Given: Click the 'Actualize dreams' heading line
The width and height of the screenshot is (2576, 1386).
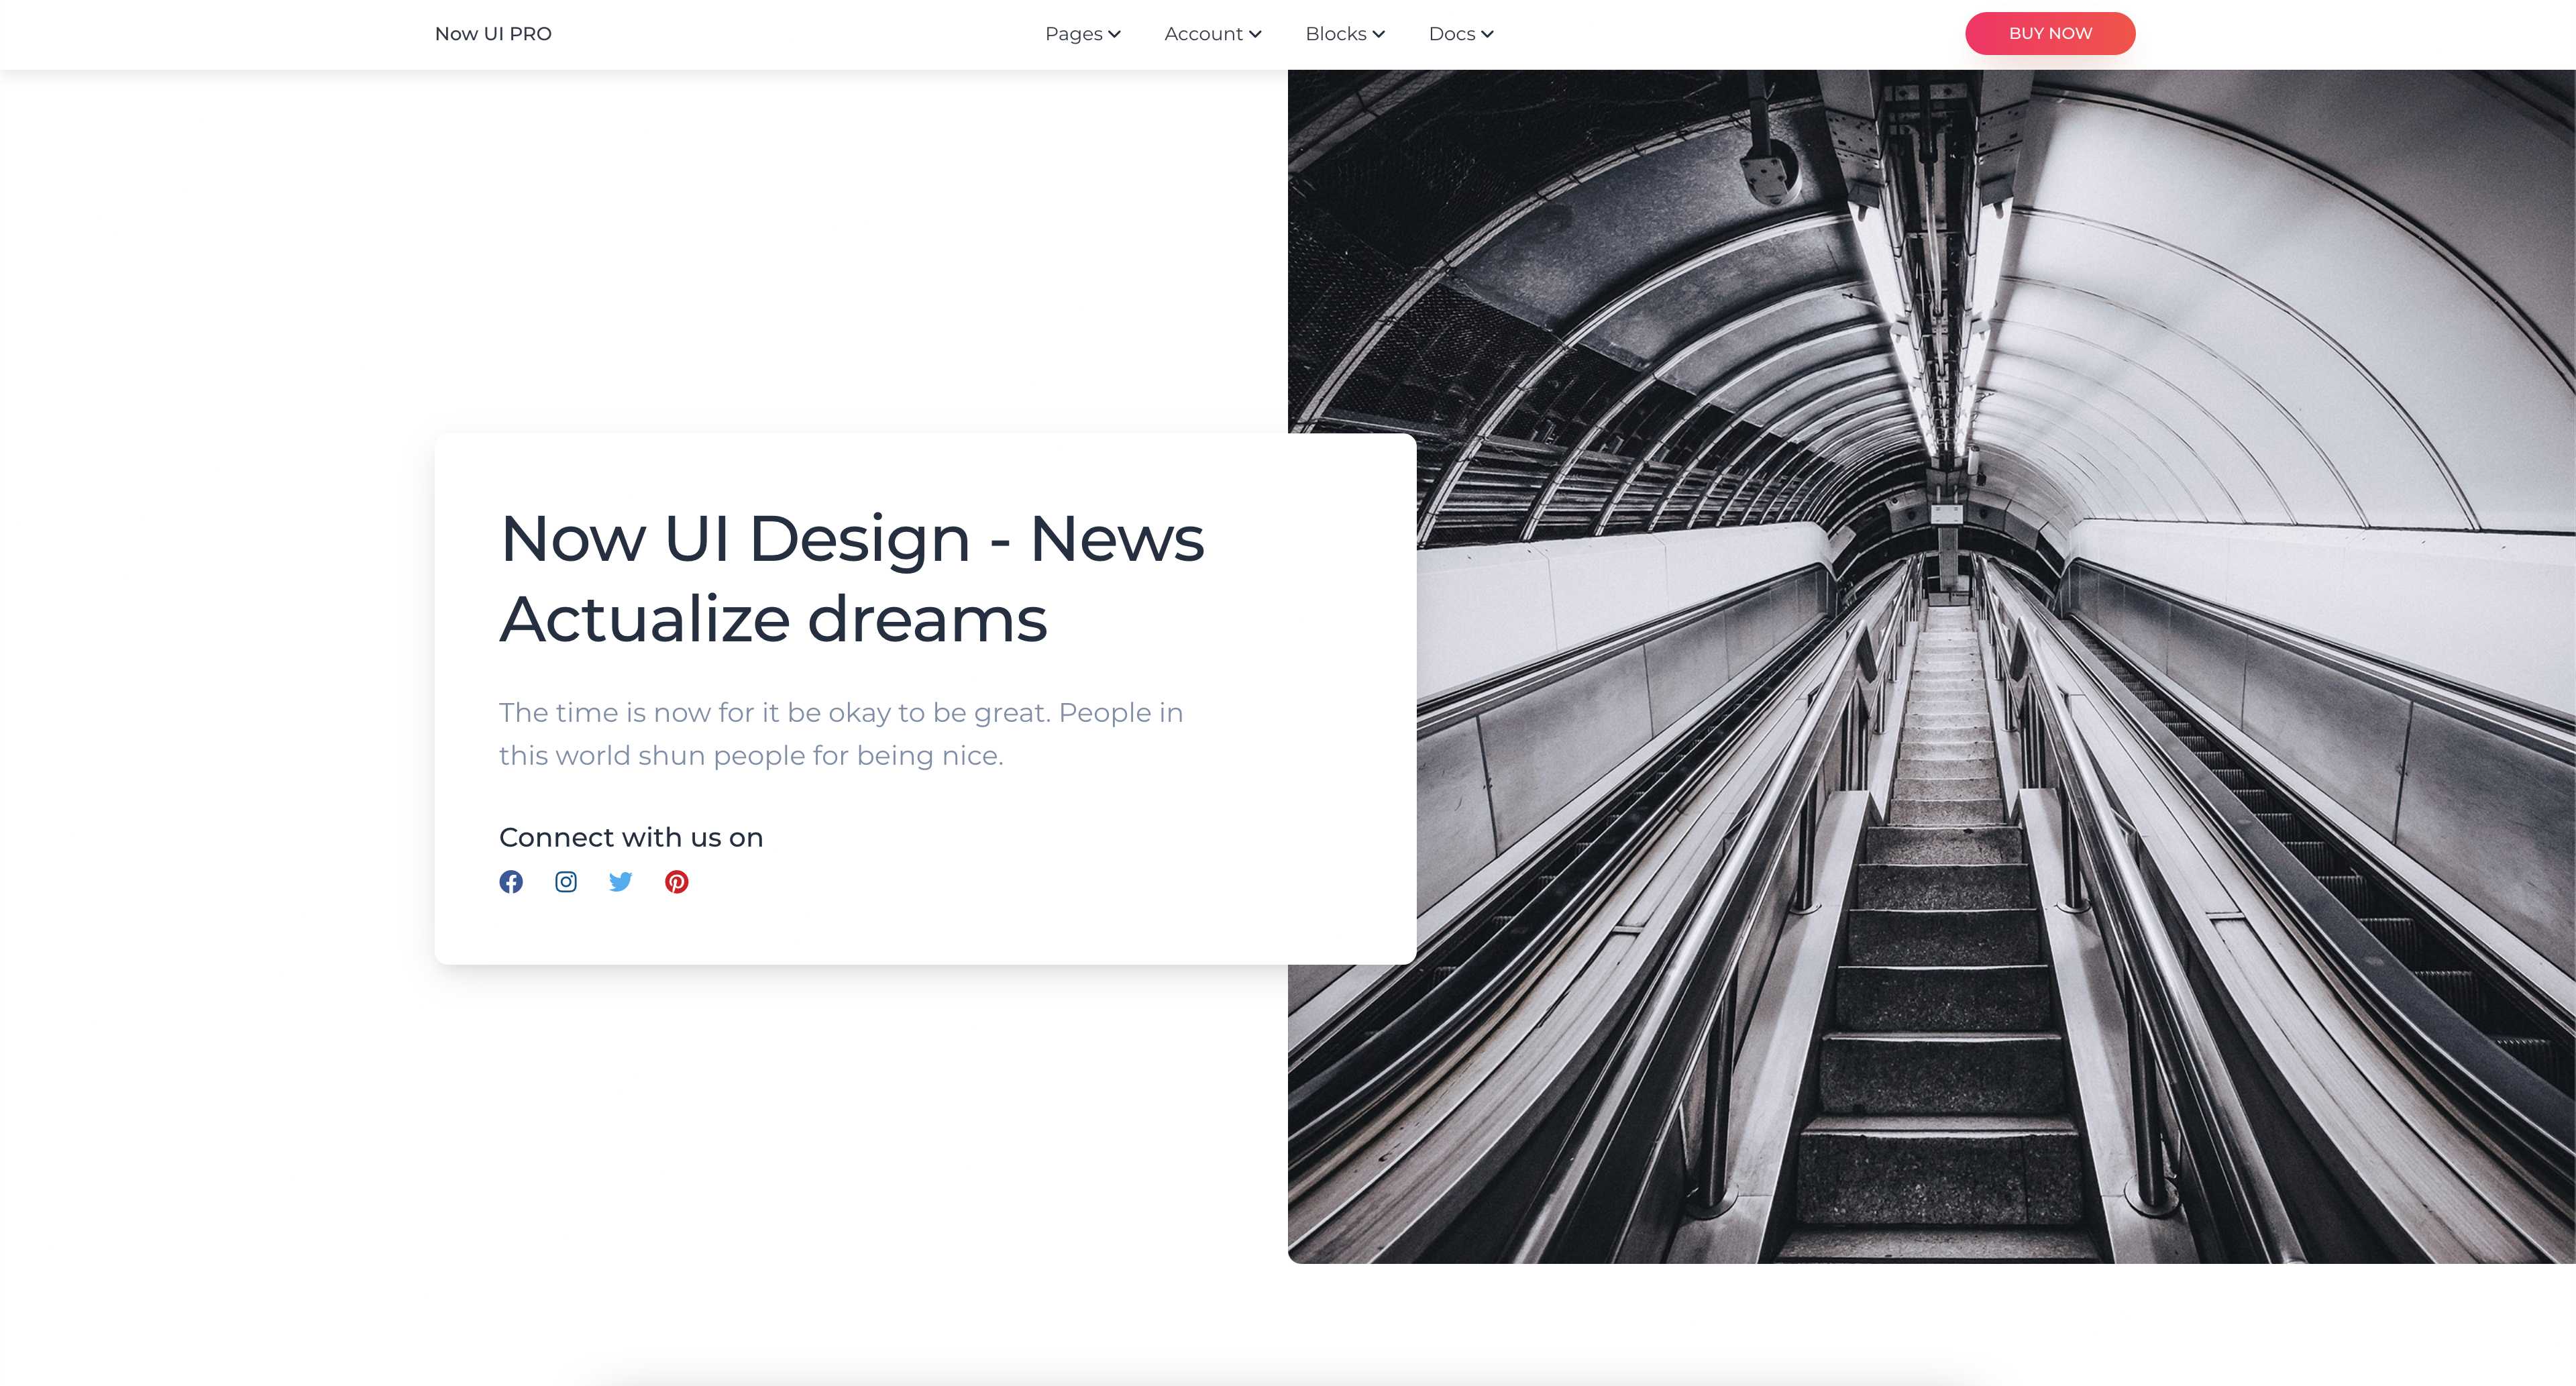Looking at the screenshot, I should click(x=773, y=619).
